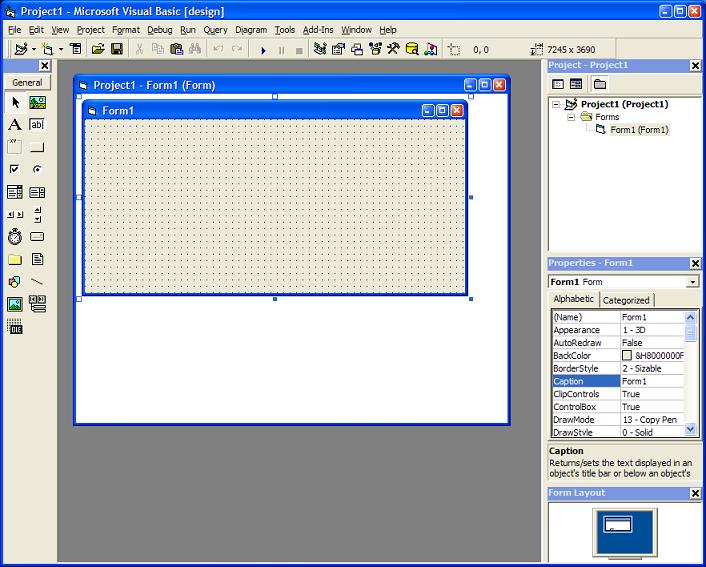Collapse the Project1 (Project1) tree node
Screen dimensions: 706x567
tap(556, 104)
